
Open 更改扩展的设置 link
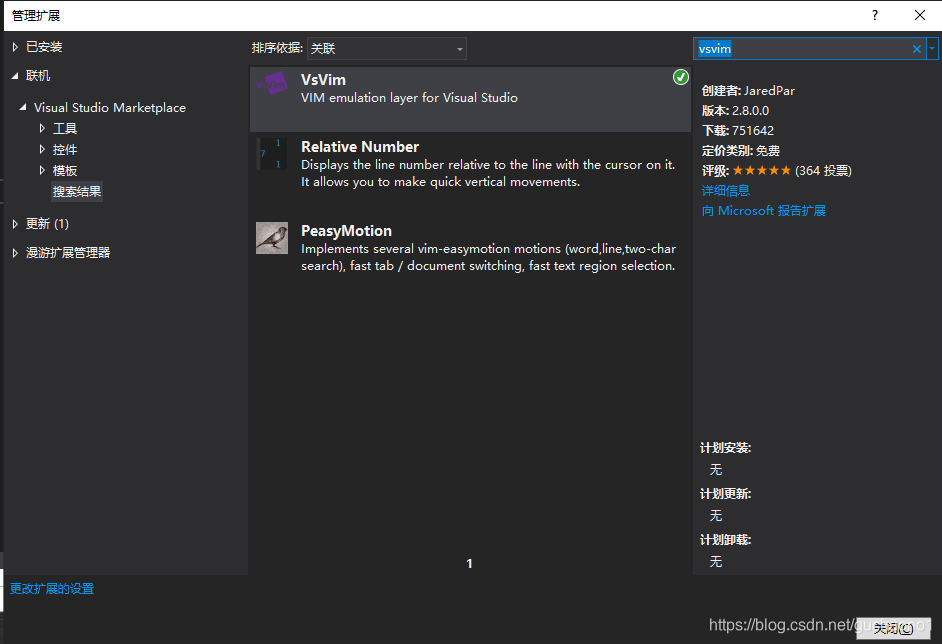pos(52,589)
